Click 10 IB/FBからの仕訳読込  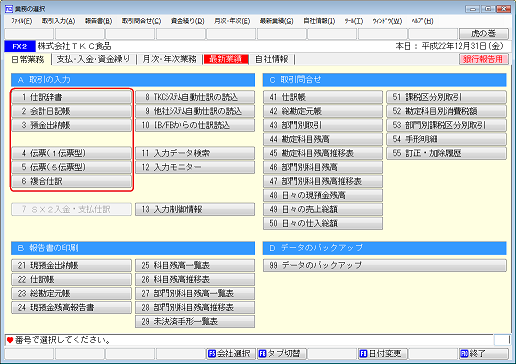pyautogui.click(x=195, y=125)
